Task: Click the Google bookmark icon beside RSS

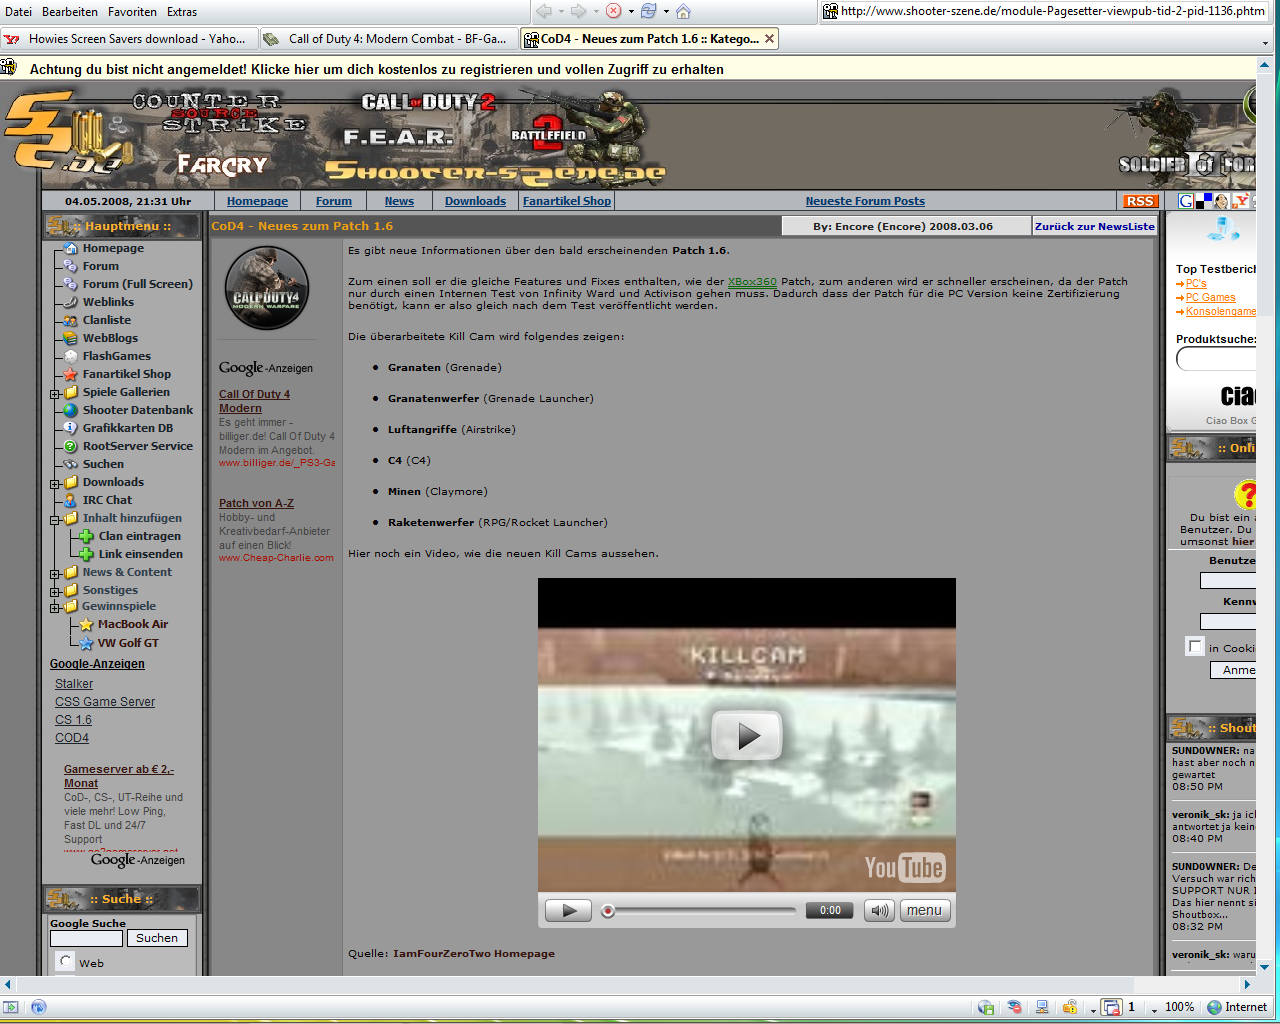Action: pyautogui.click(x=1185, y=201)
